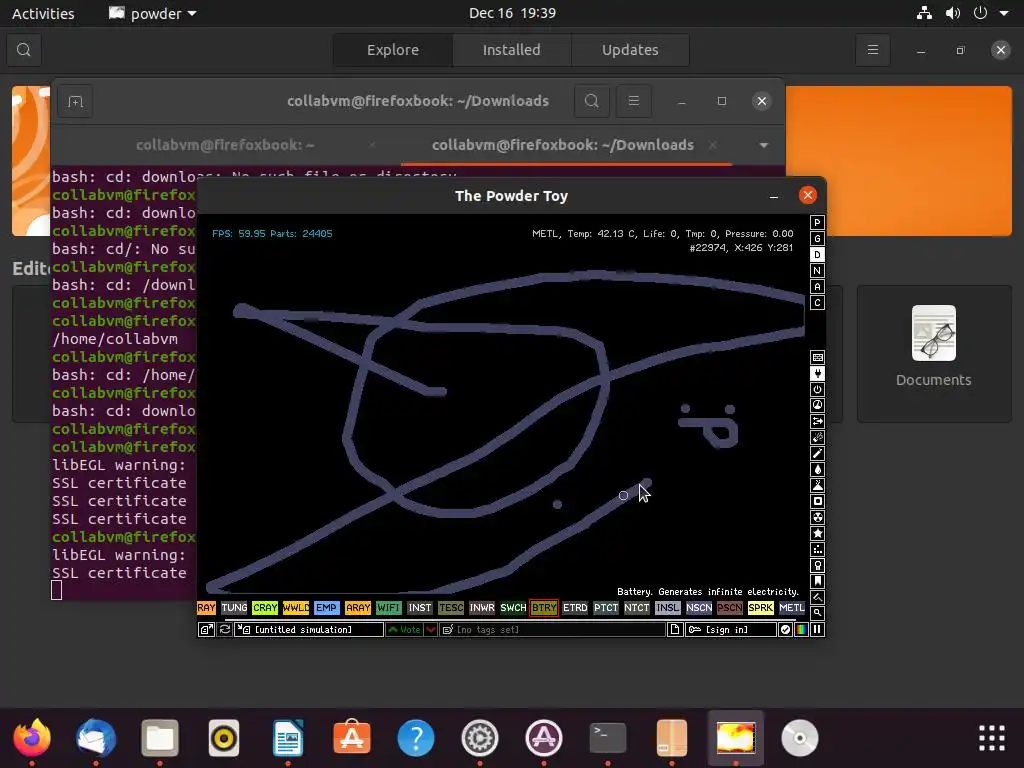Switch to the Installed tab

tap(511, 50)
